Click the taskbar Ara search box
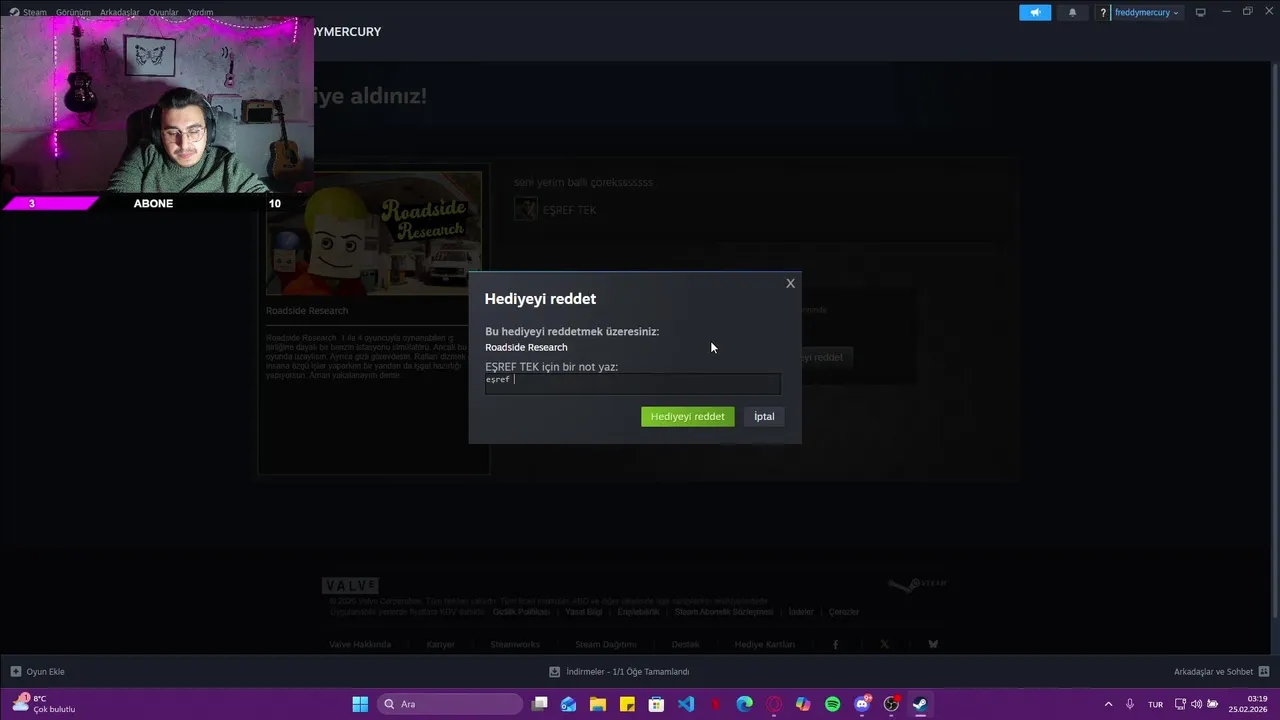The height and width of the screenshot is (720, 1280). tap(449, 704)
